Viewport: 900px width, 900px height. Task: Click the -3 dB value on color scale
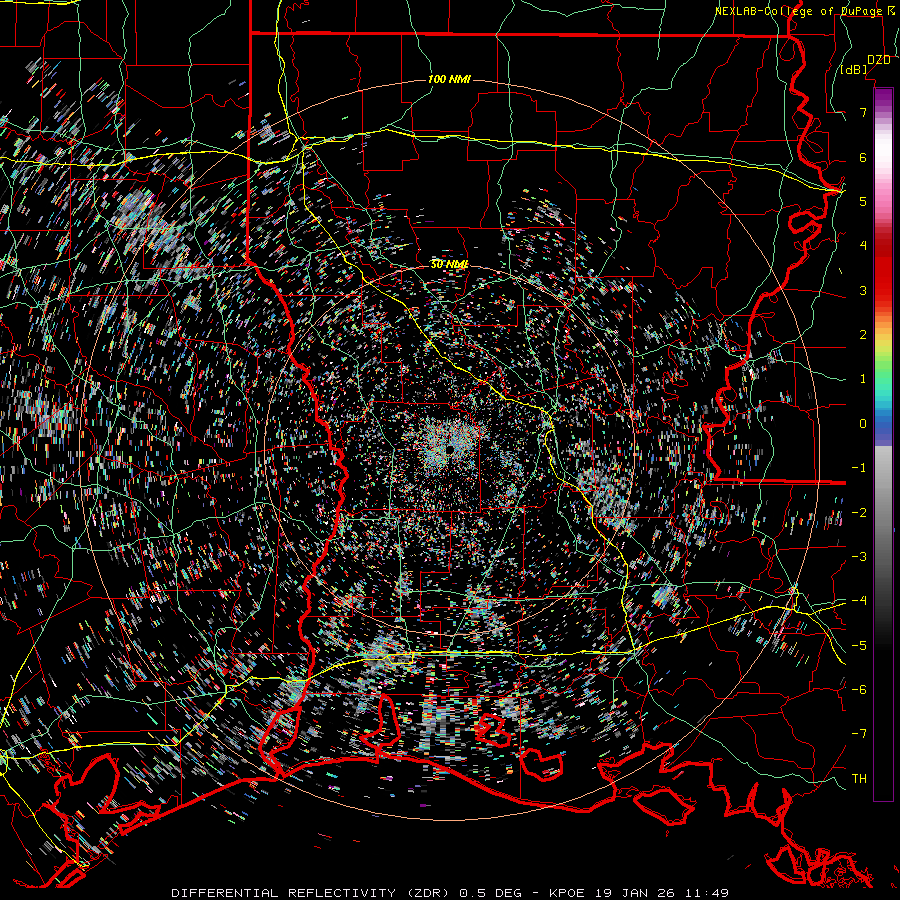(x=859, y=557)
